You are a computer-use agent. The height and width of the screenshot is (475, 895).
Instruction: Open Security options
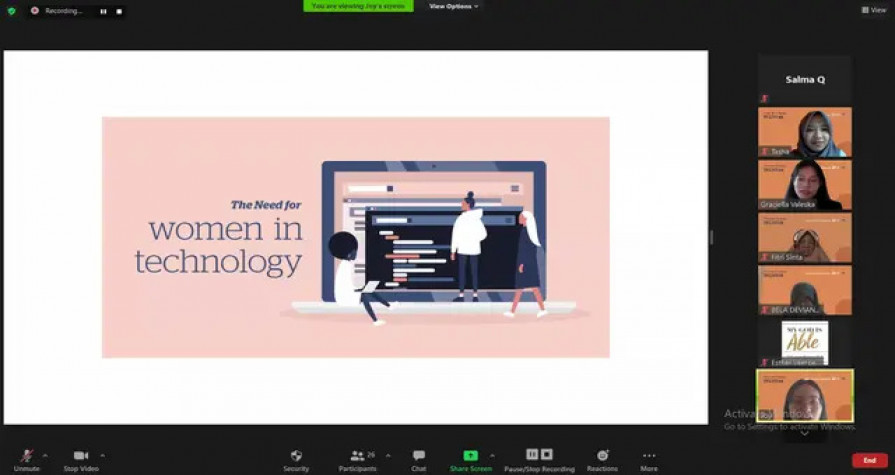click(296, 457)
